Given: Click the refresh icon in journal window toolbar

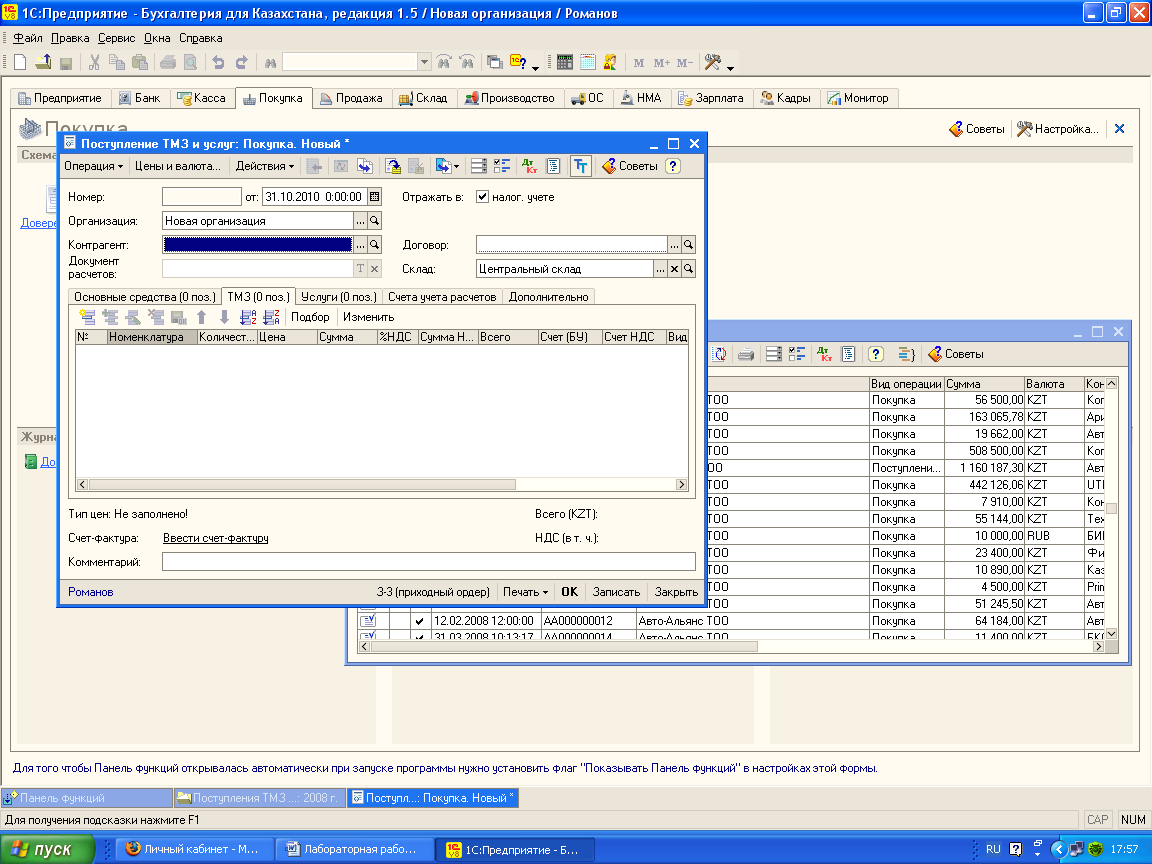Looking at the screenshot, I should click(x=720, y=355).
